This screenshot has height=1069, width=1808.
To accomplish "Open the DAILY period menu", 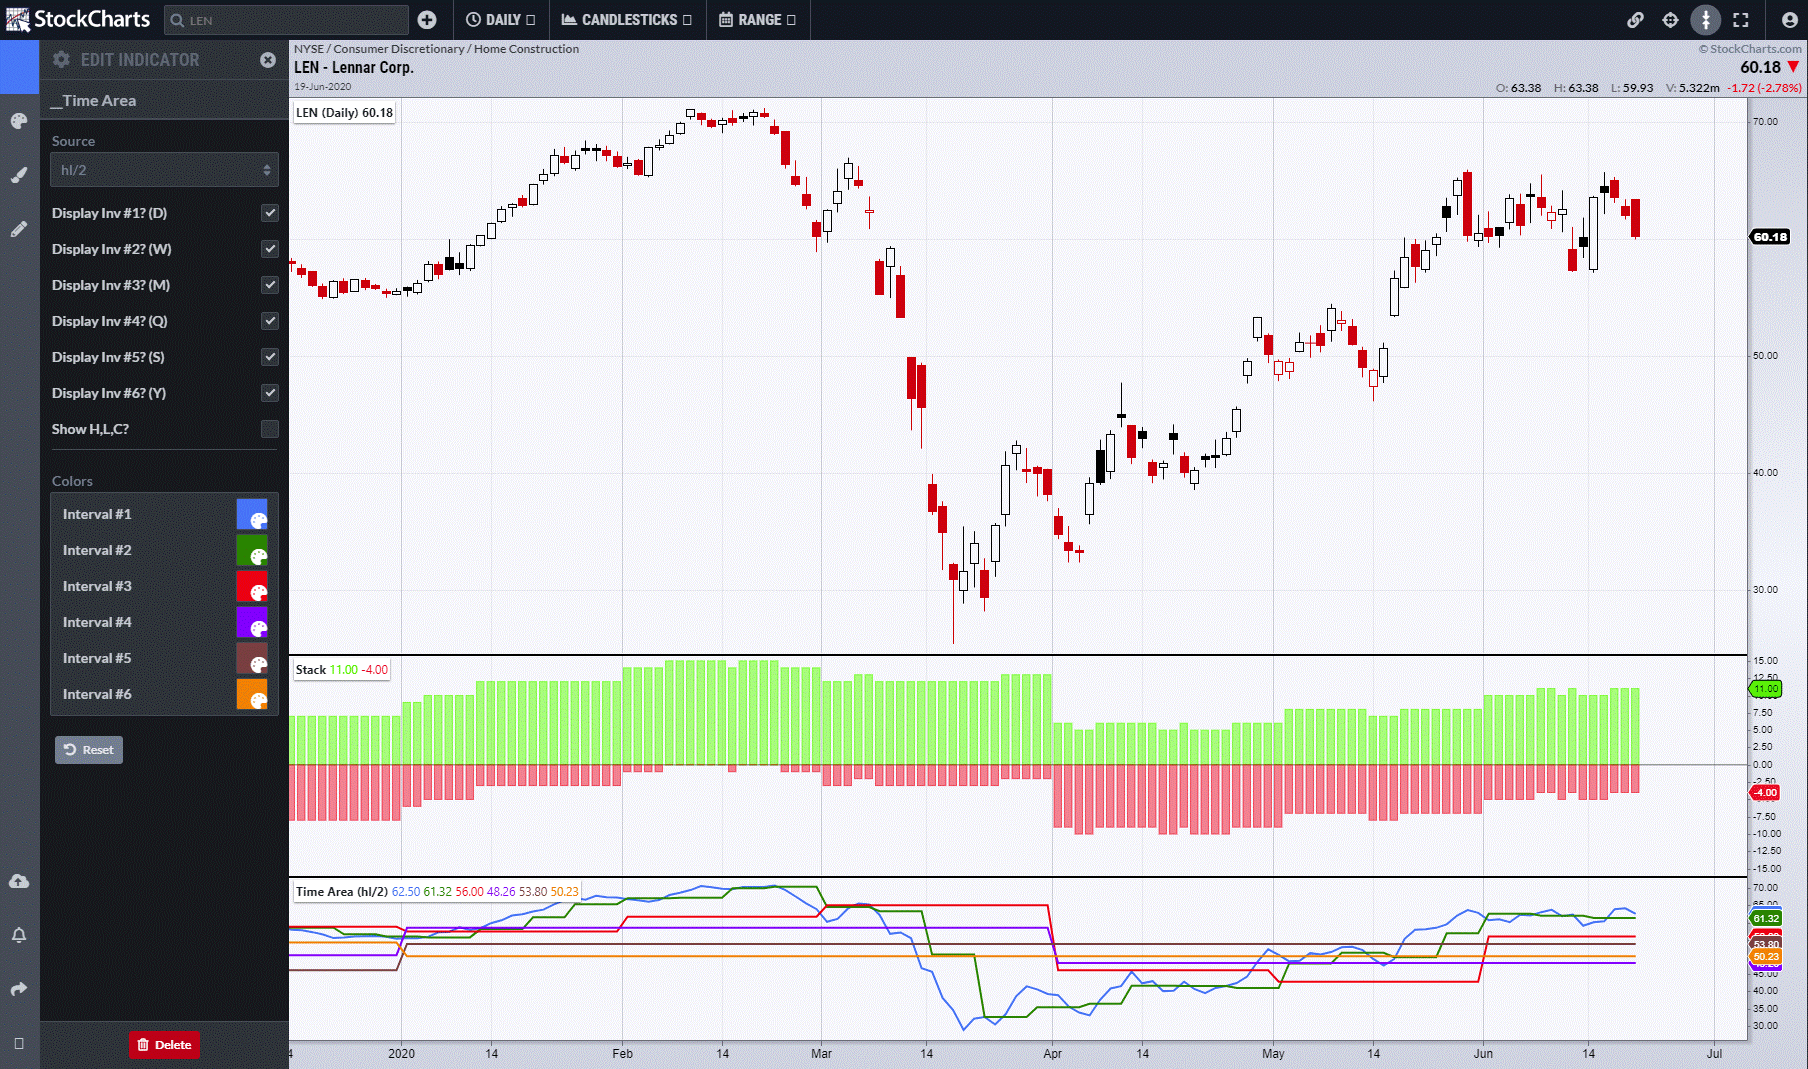I will (x=501, y=20).
